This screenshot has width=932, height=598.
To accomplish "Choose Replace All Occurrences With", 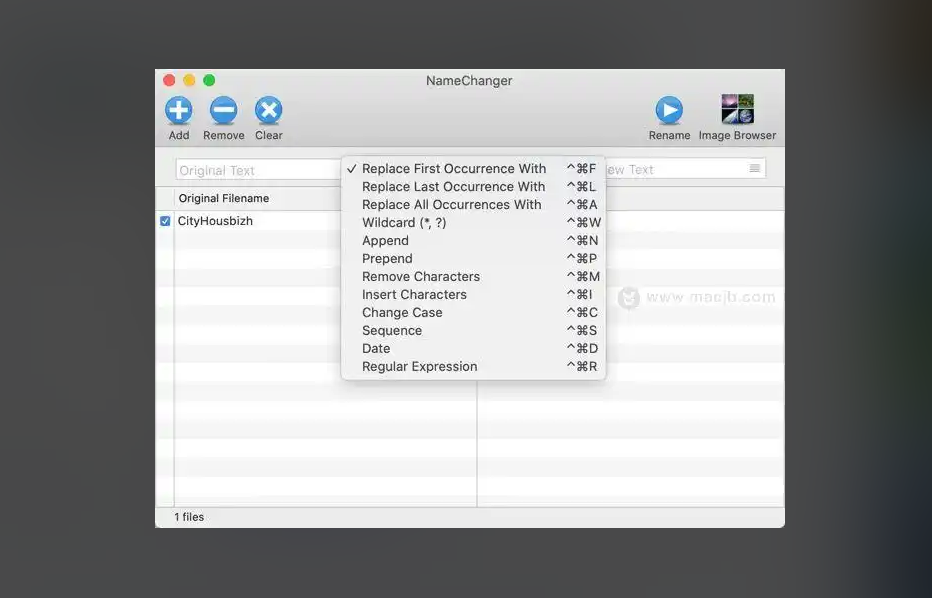I will [x=473, y=204].
